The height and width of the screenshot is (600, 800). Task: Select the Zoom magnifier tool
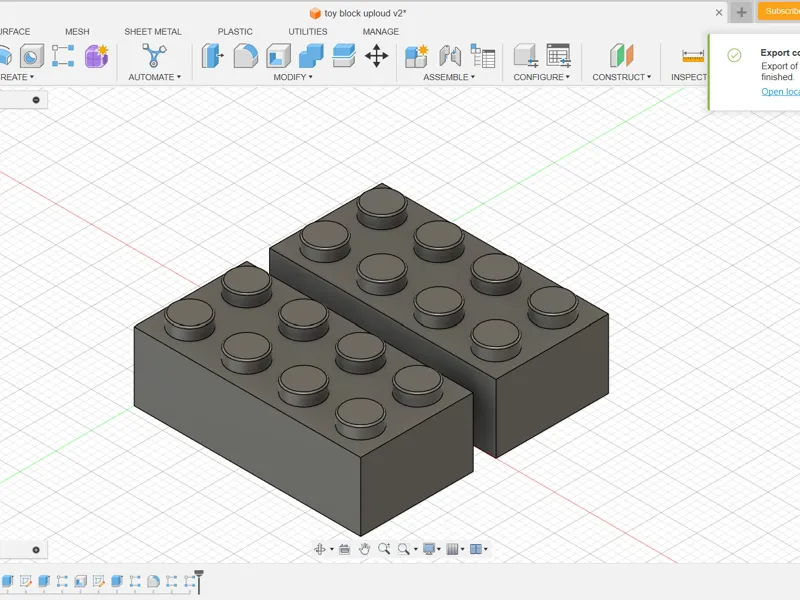tap(384, 549)
